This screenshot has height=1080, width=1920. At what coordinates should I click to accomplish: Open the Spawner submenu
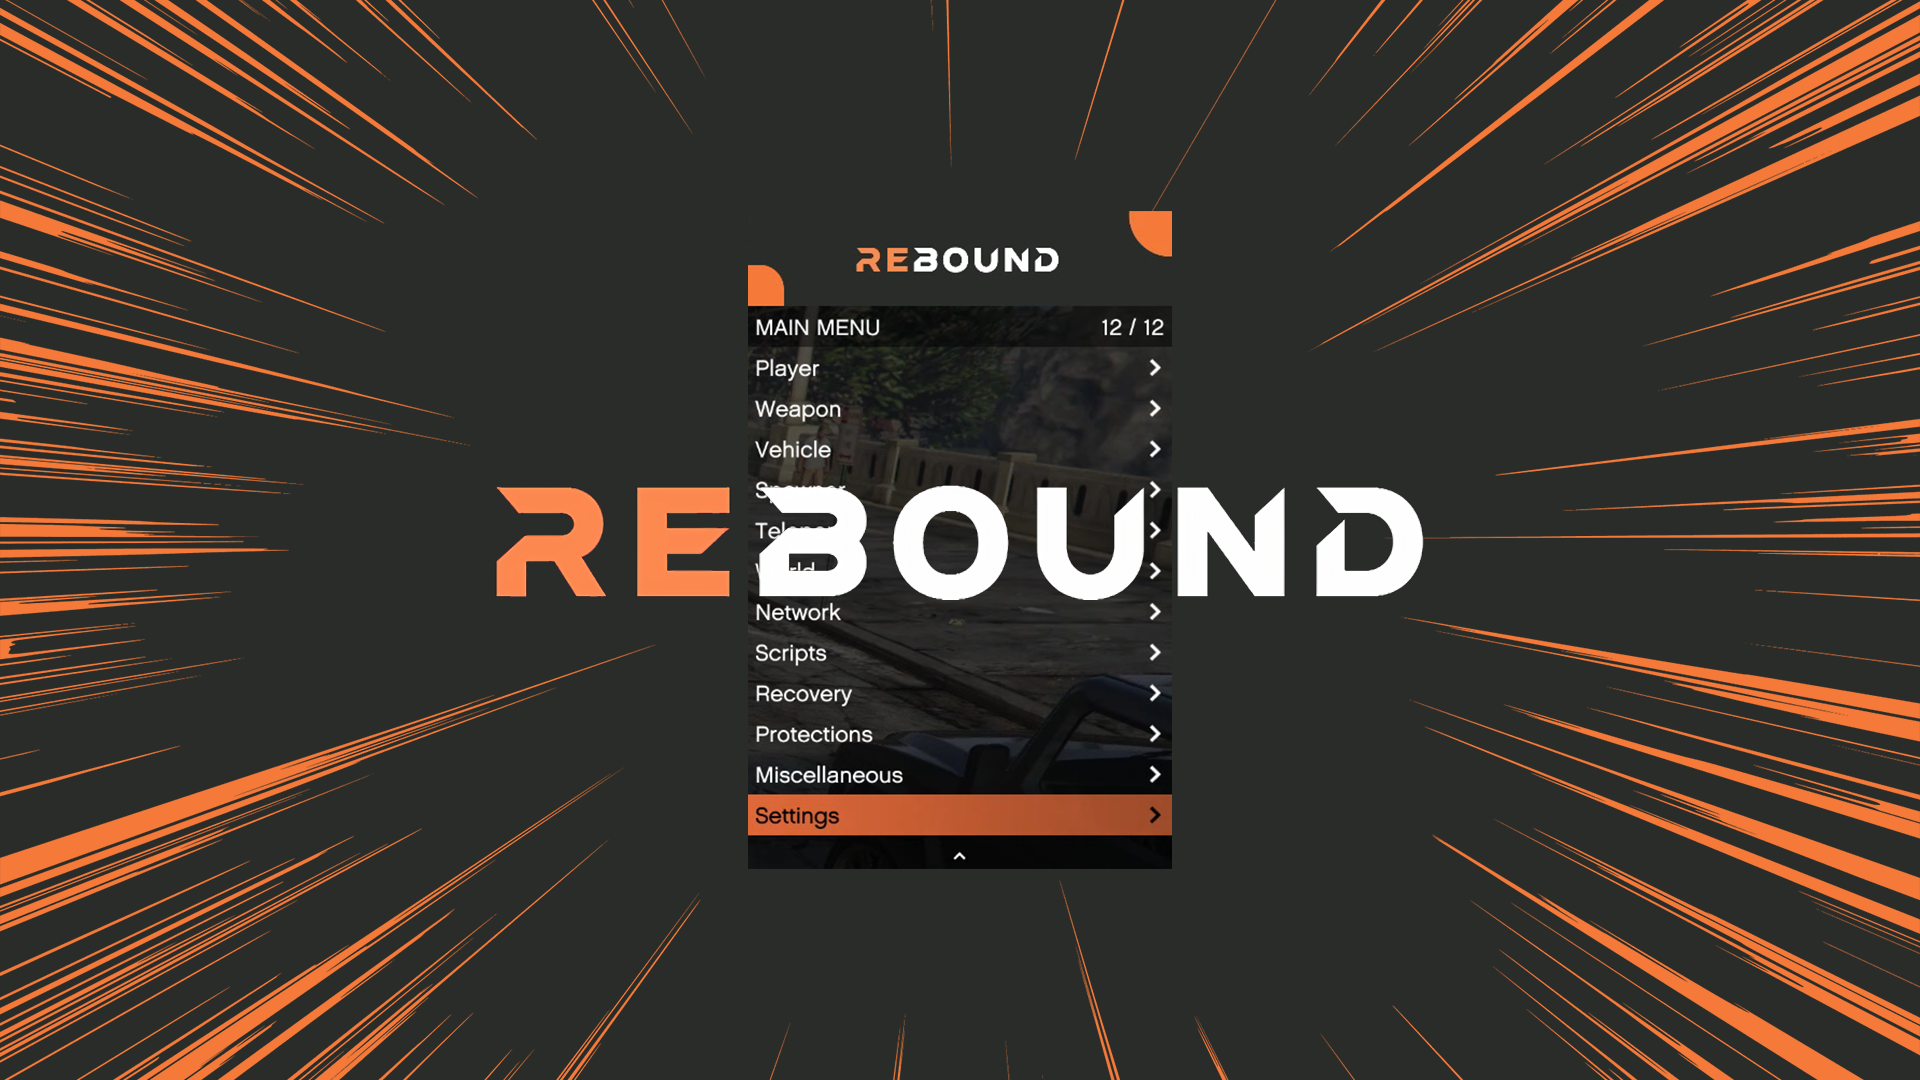coord(959,489)
